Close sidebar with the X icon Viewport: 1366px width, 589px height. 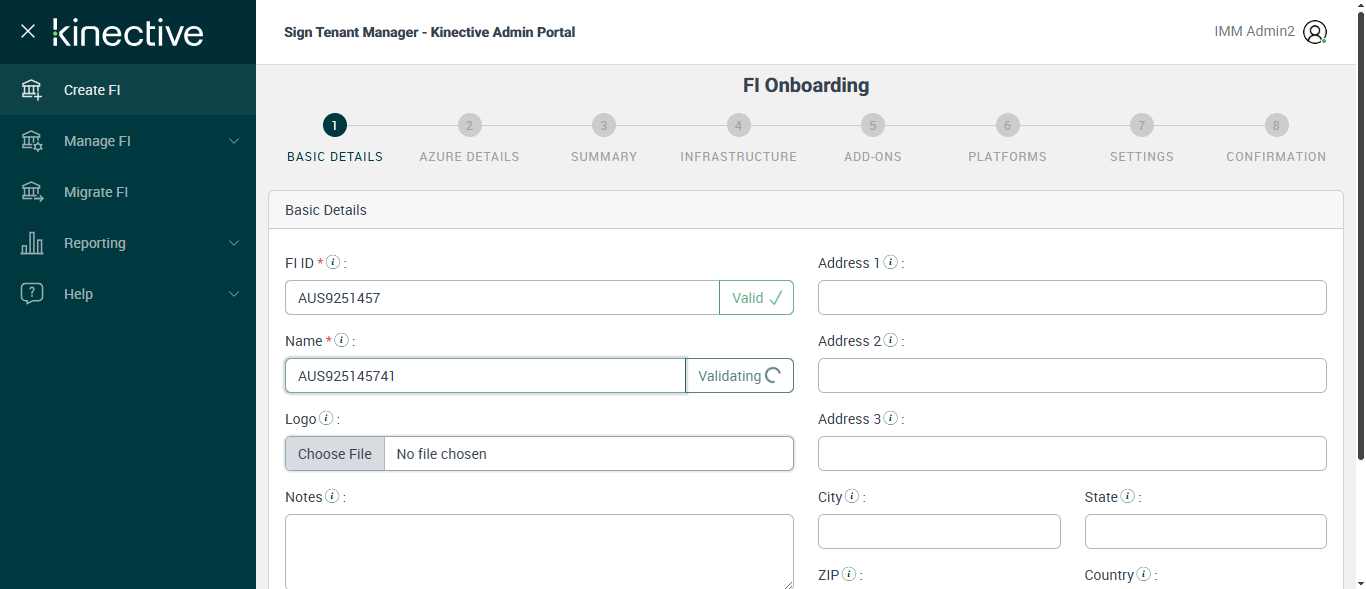(28, 31)
